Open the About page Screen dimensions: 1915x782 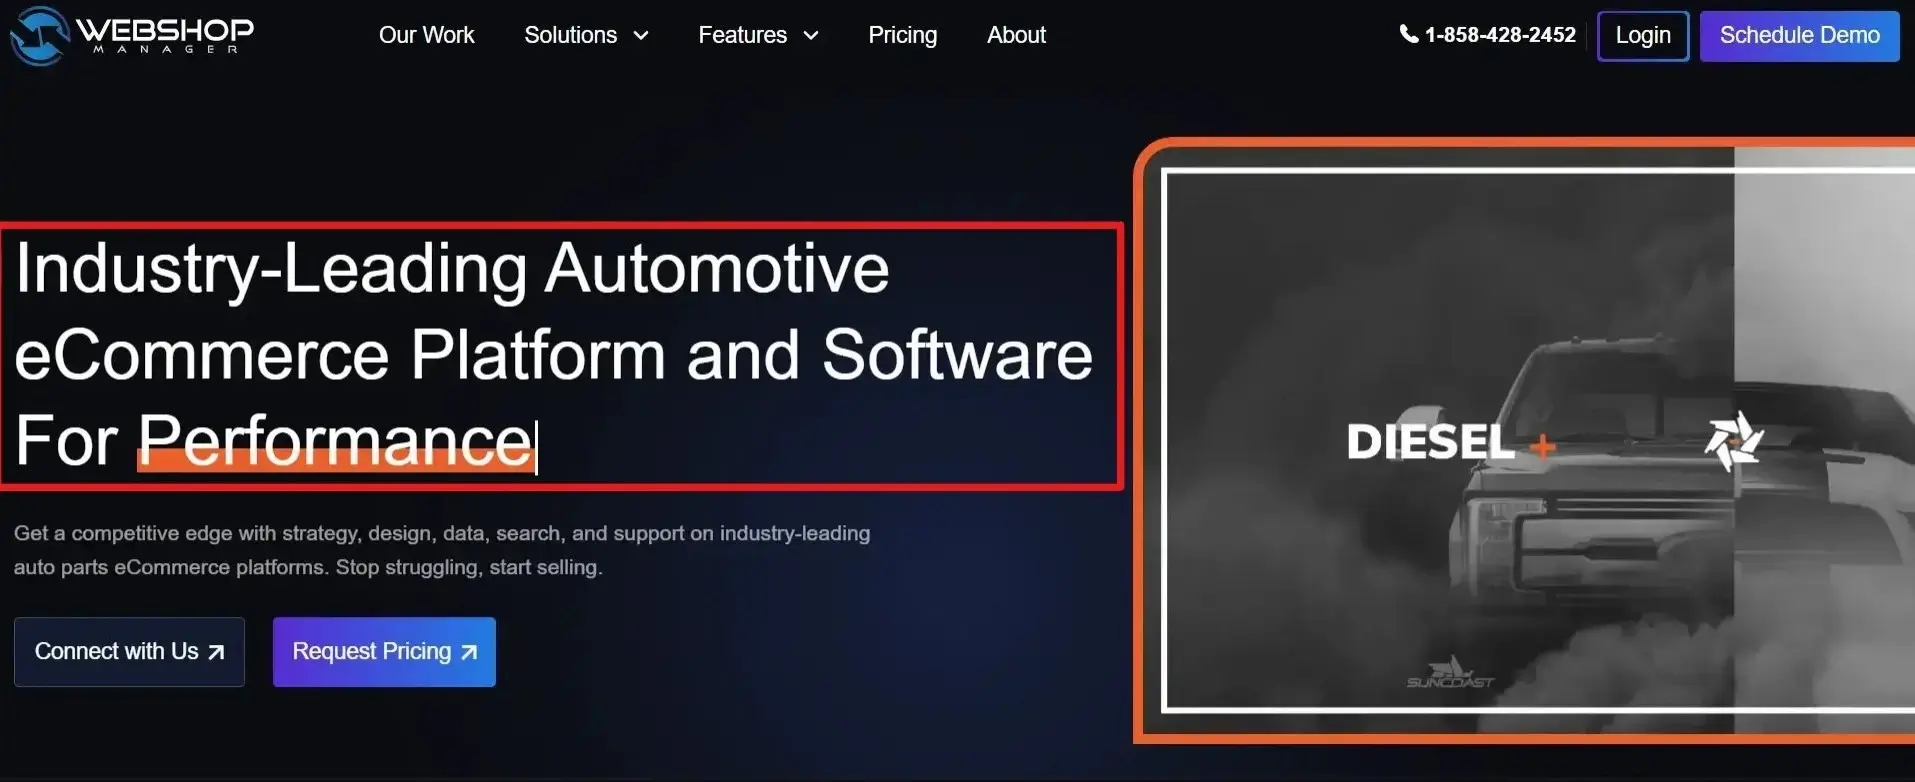click(1016, 35)
